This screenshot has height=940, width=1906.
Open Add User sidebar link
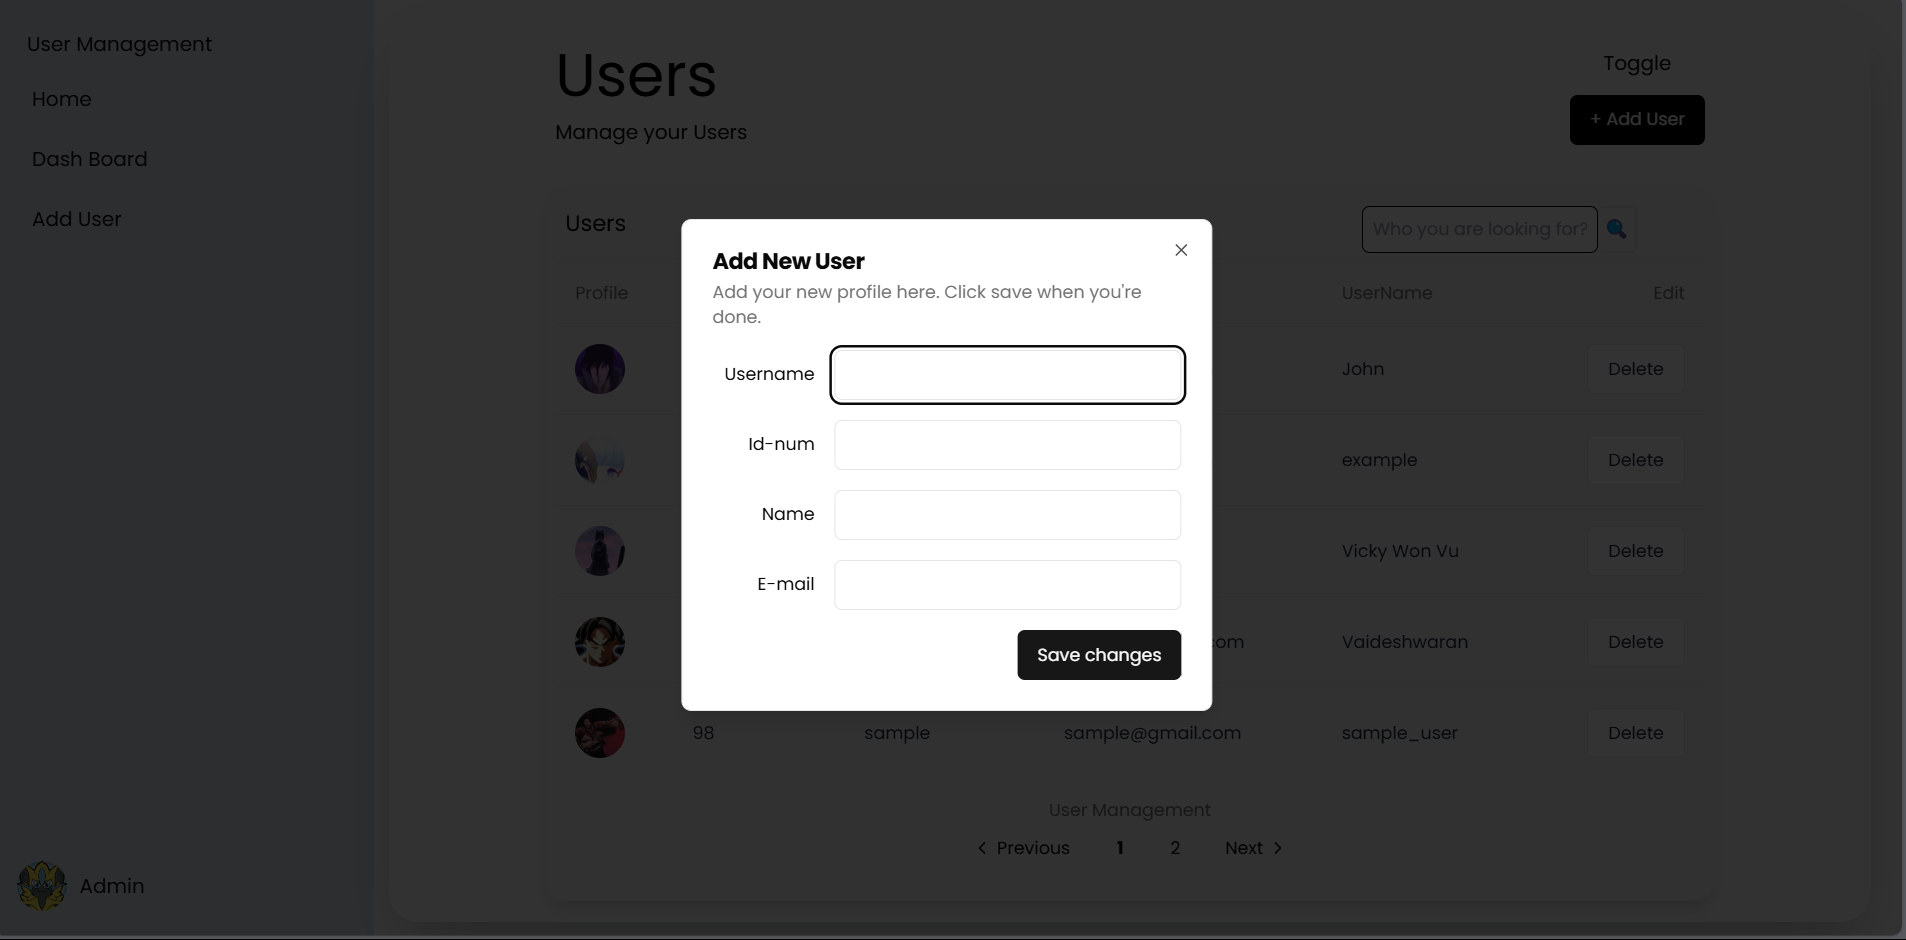77,219
